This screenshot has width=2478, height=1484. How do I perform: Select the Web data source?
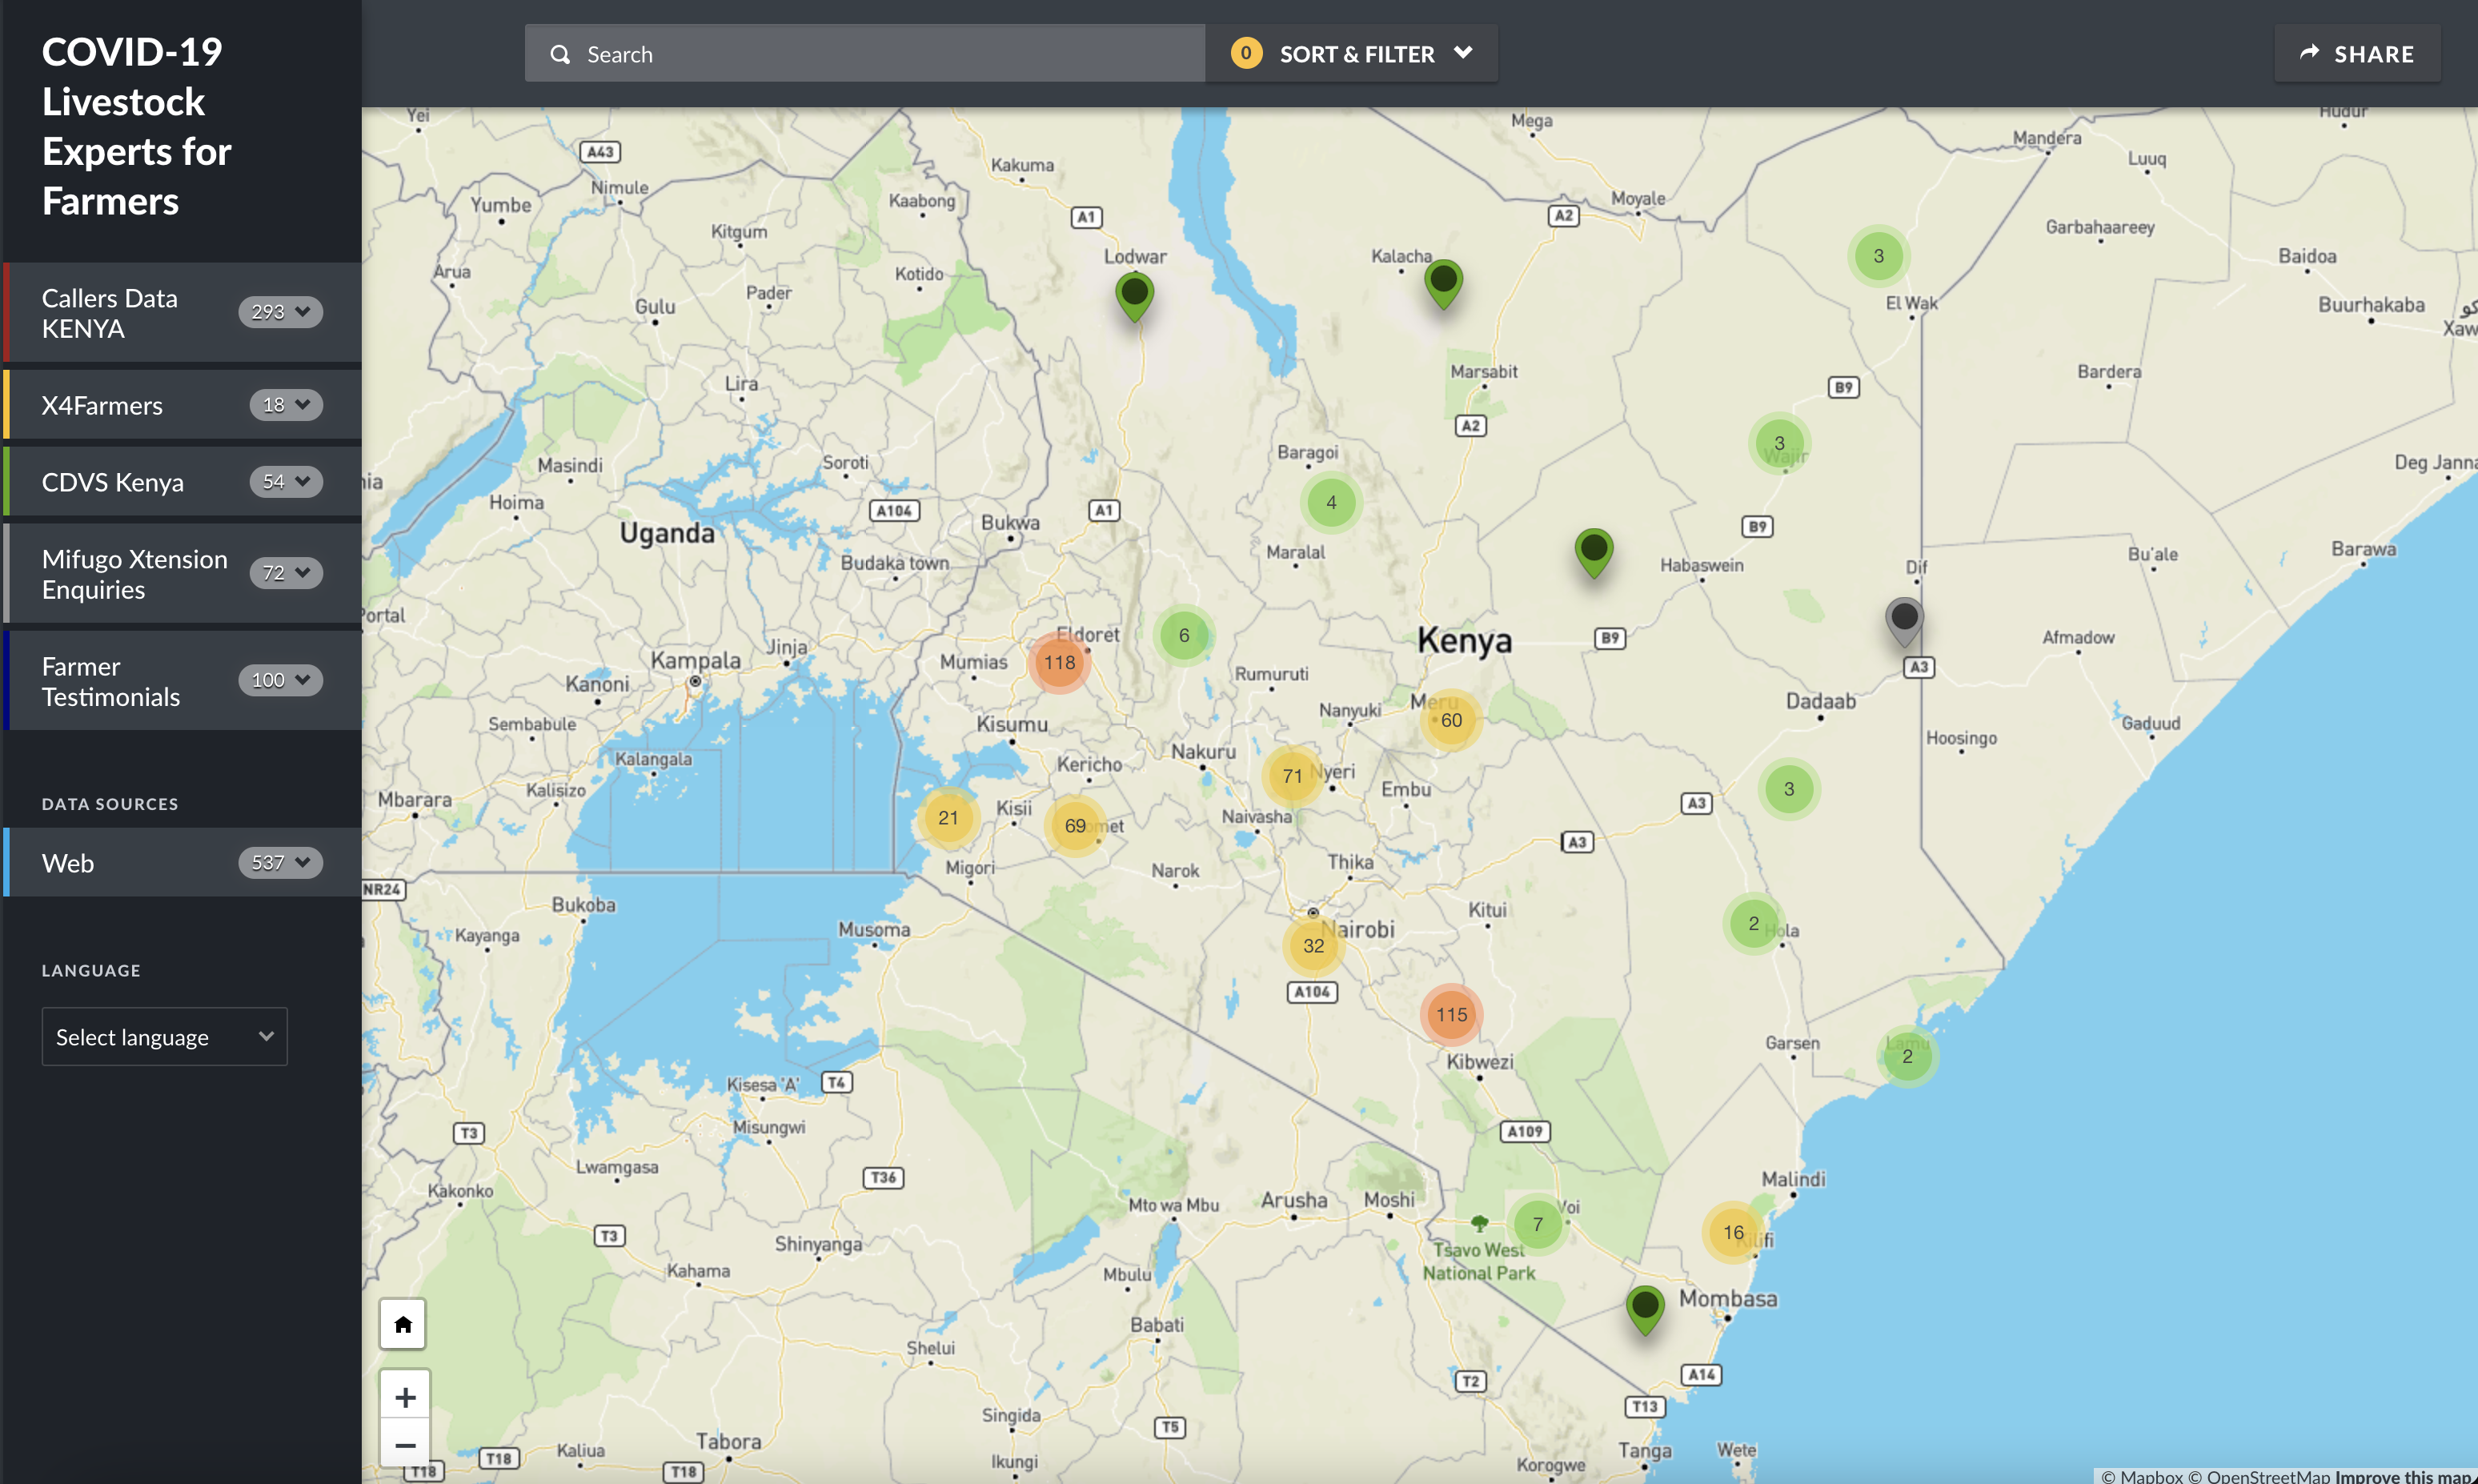[x=68, y=863]
